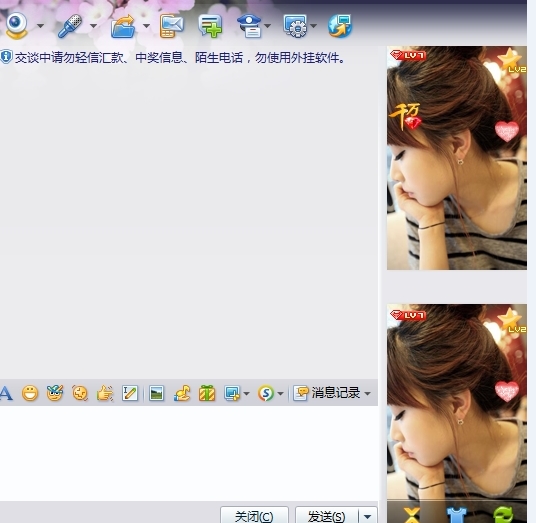The height and width of the screenshot is (523, 536).
Task: Click the 交谈中请勿轻信汇款 safety notice text
Action: [180, 57]
